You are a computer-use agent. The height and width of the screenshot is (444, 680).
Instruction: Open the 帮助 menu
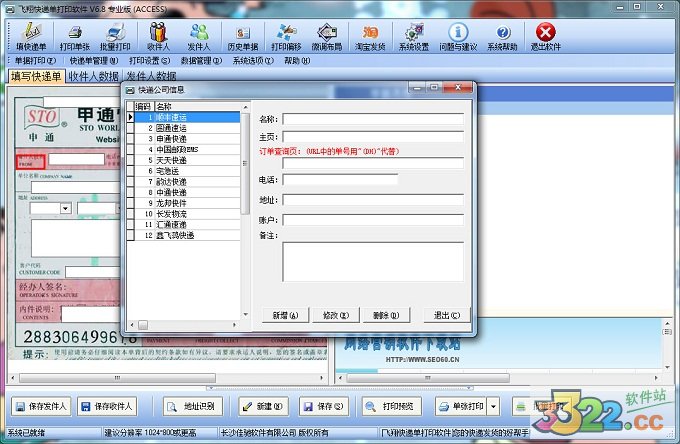pyautogui.click(x=297, y=61)
